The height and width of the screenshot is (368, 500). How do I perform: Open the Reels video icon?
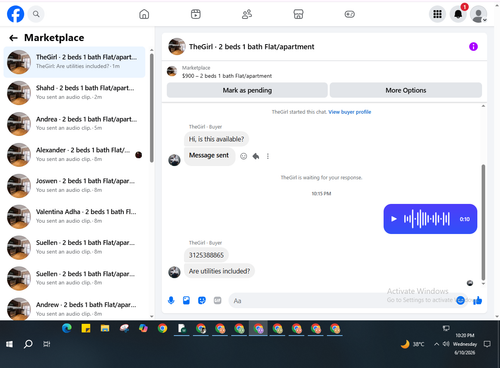coord(196,14)
